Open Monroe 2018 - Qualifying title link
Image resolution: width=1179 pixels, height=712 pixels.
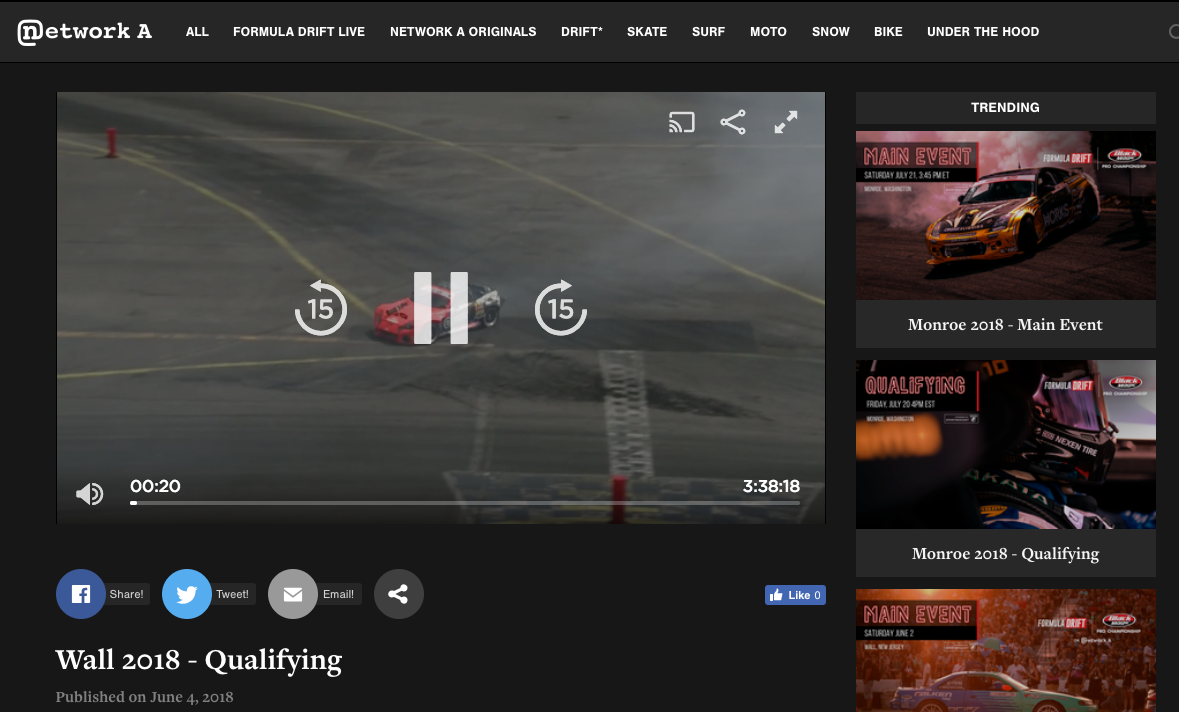[x=1005, y=554]
